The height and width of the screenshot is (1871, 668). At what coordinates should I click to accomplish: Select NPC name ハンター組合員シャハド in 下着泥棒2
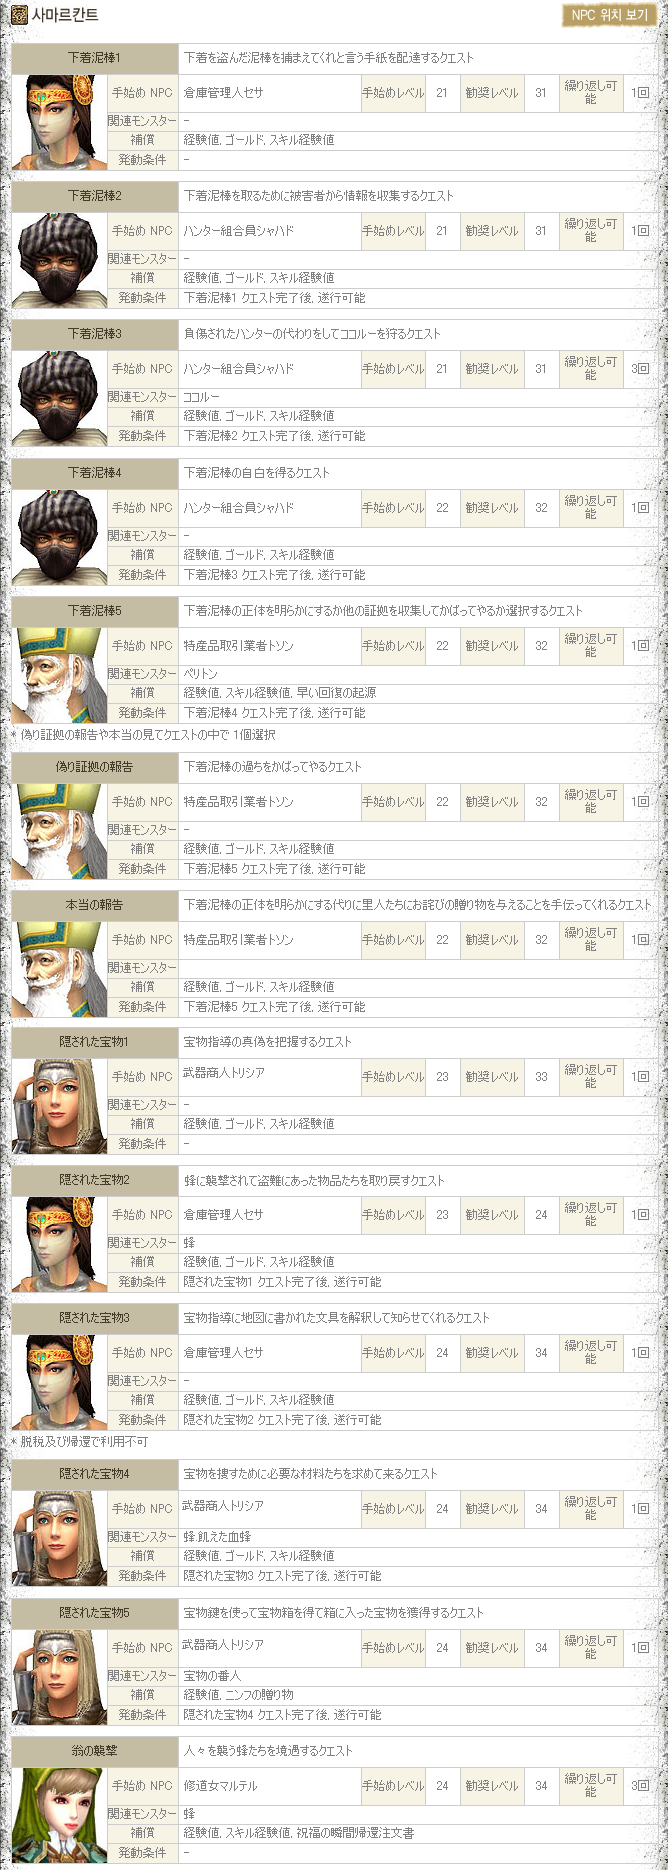pos(238,231)
